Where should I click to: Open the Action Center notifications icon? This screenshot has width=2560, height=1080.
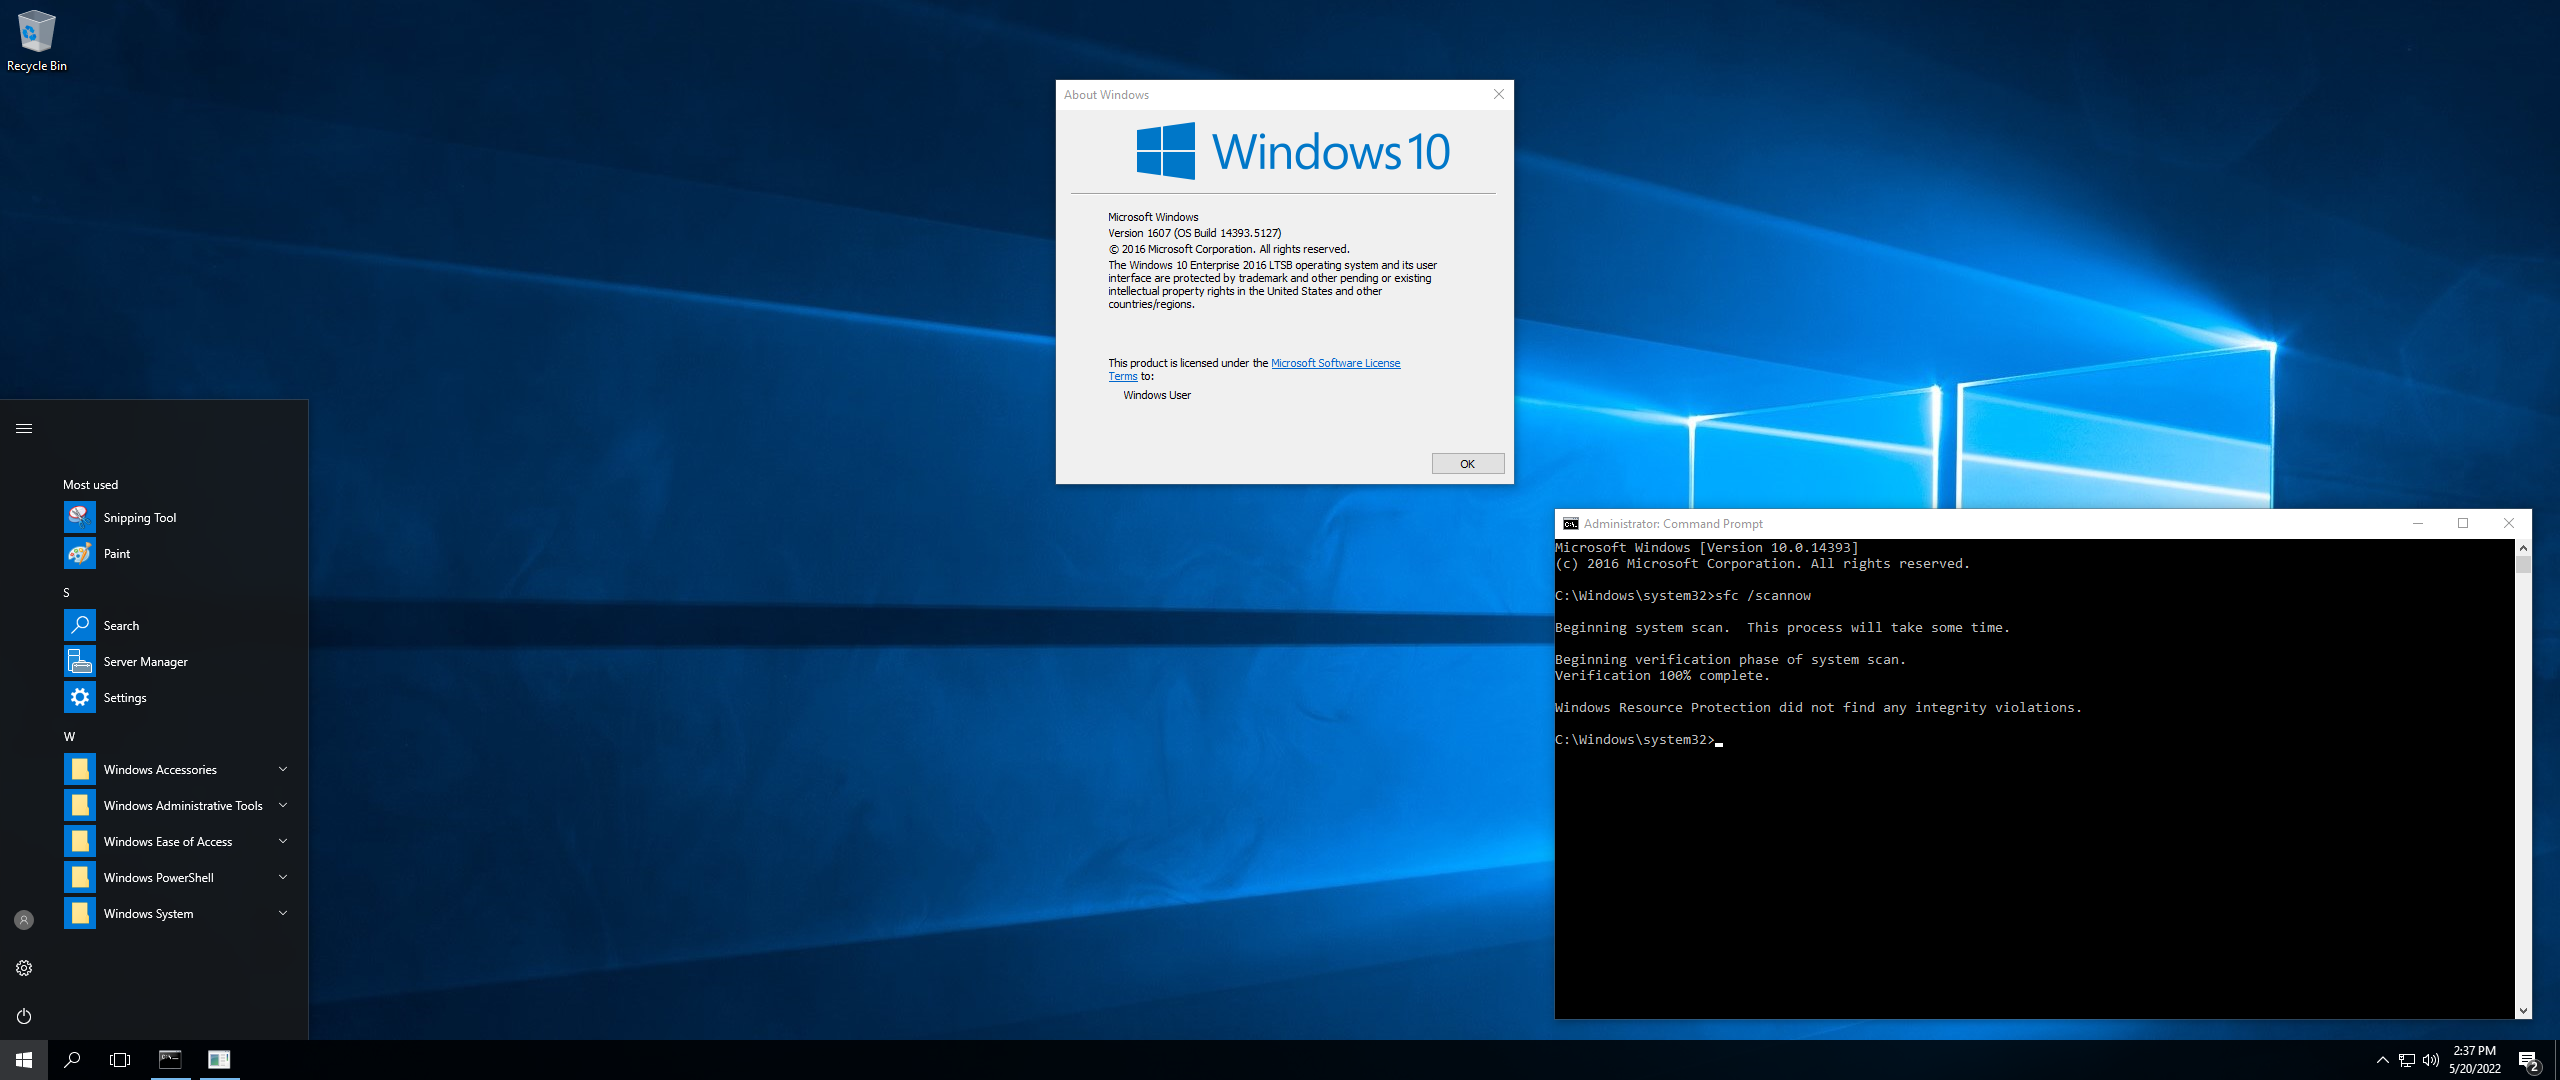click(2529, 1060)
